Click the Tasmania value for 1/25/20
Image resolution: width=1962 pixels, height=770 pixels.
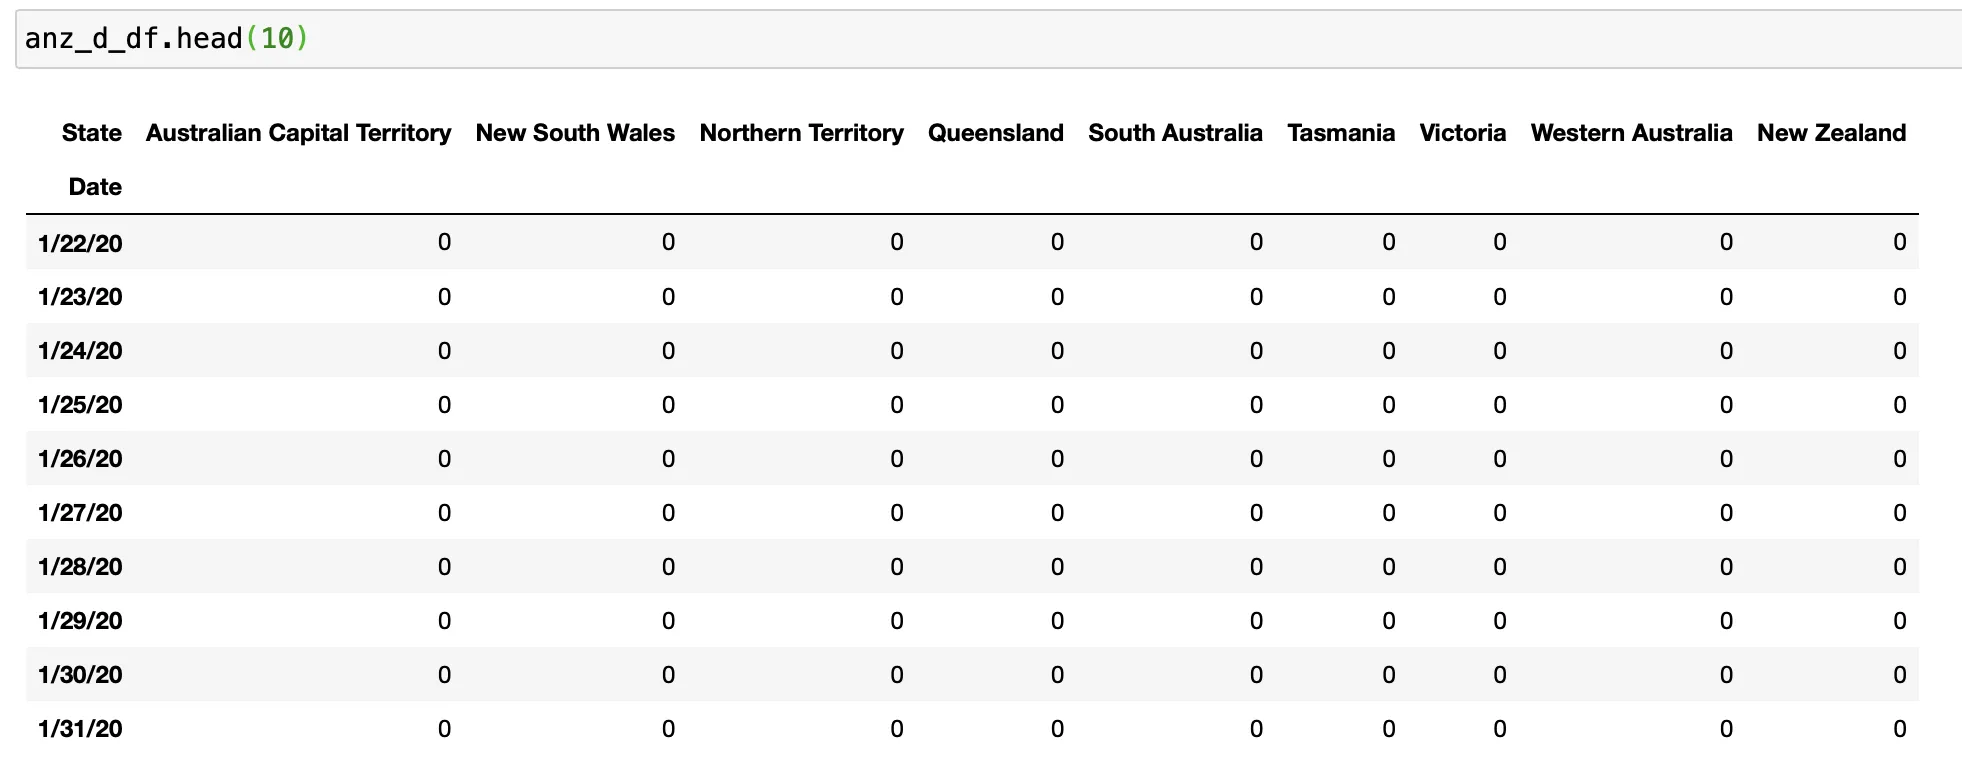[x=1388, y=405]
